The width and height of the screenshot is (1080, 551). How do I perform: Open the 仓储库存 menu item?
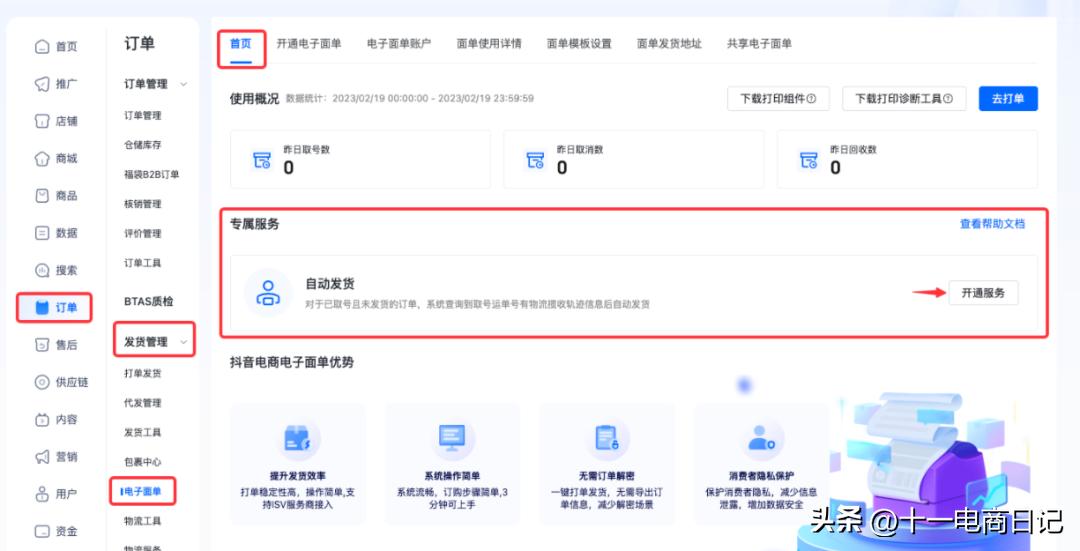[143, 145]
